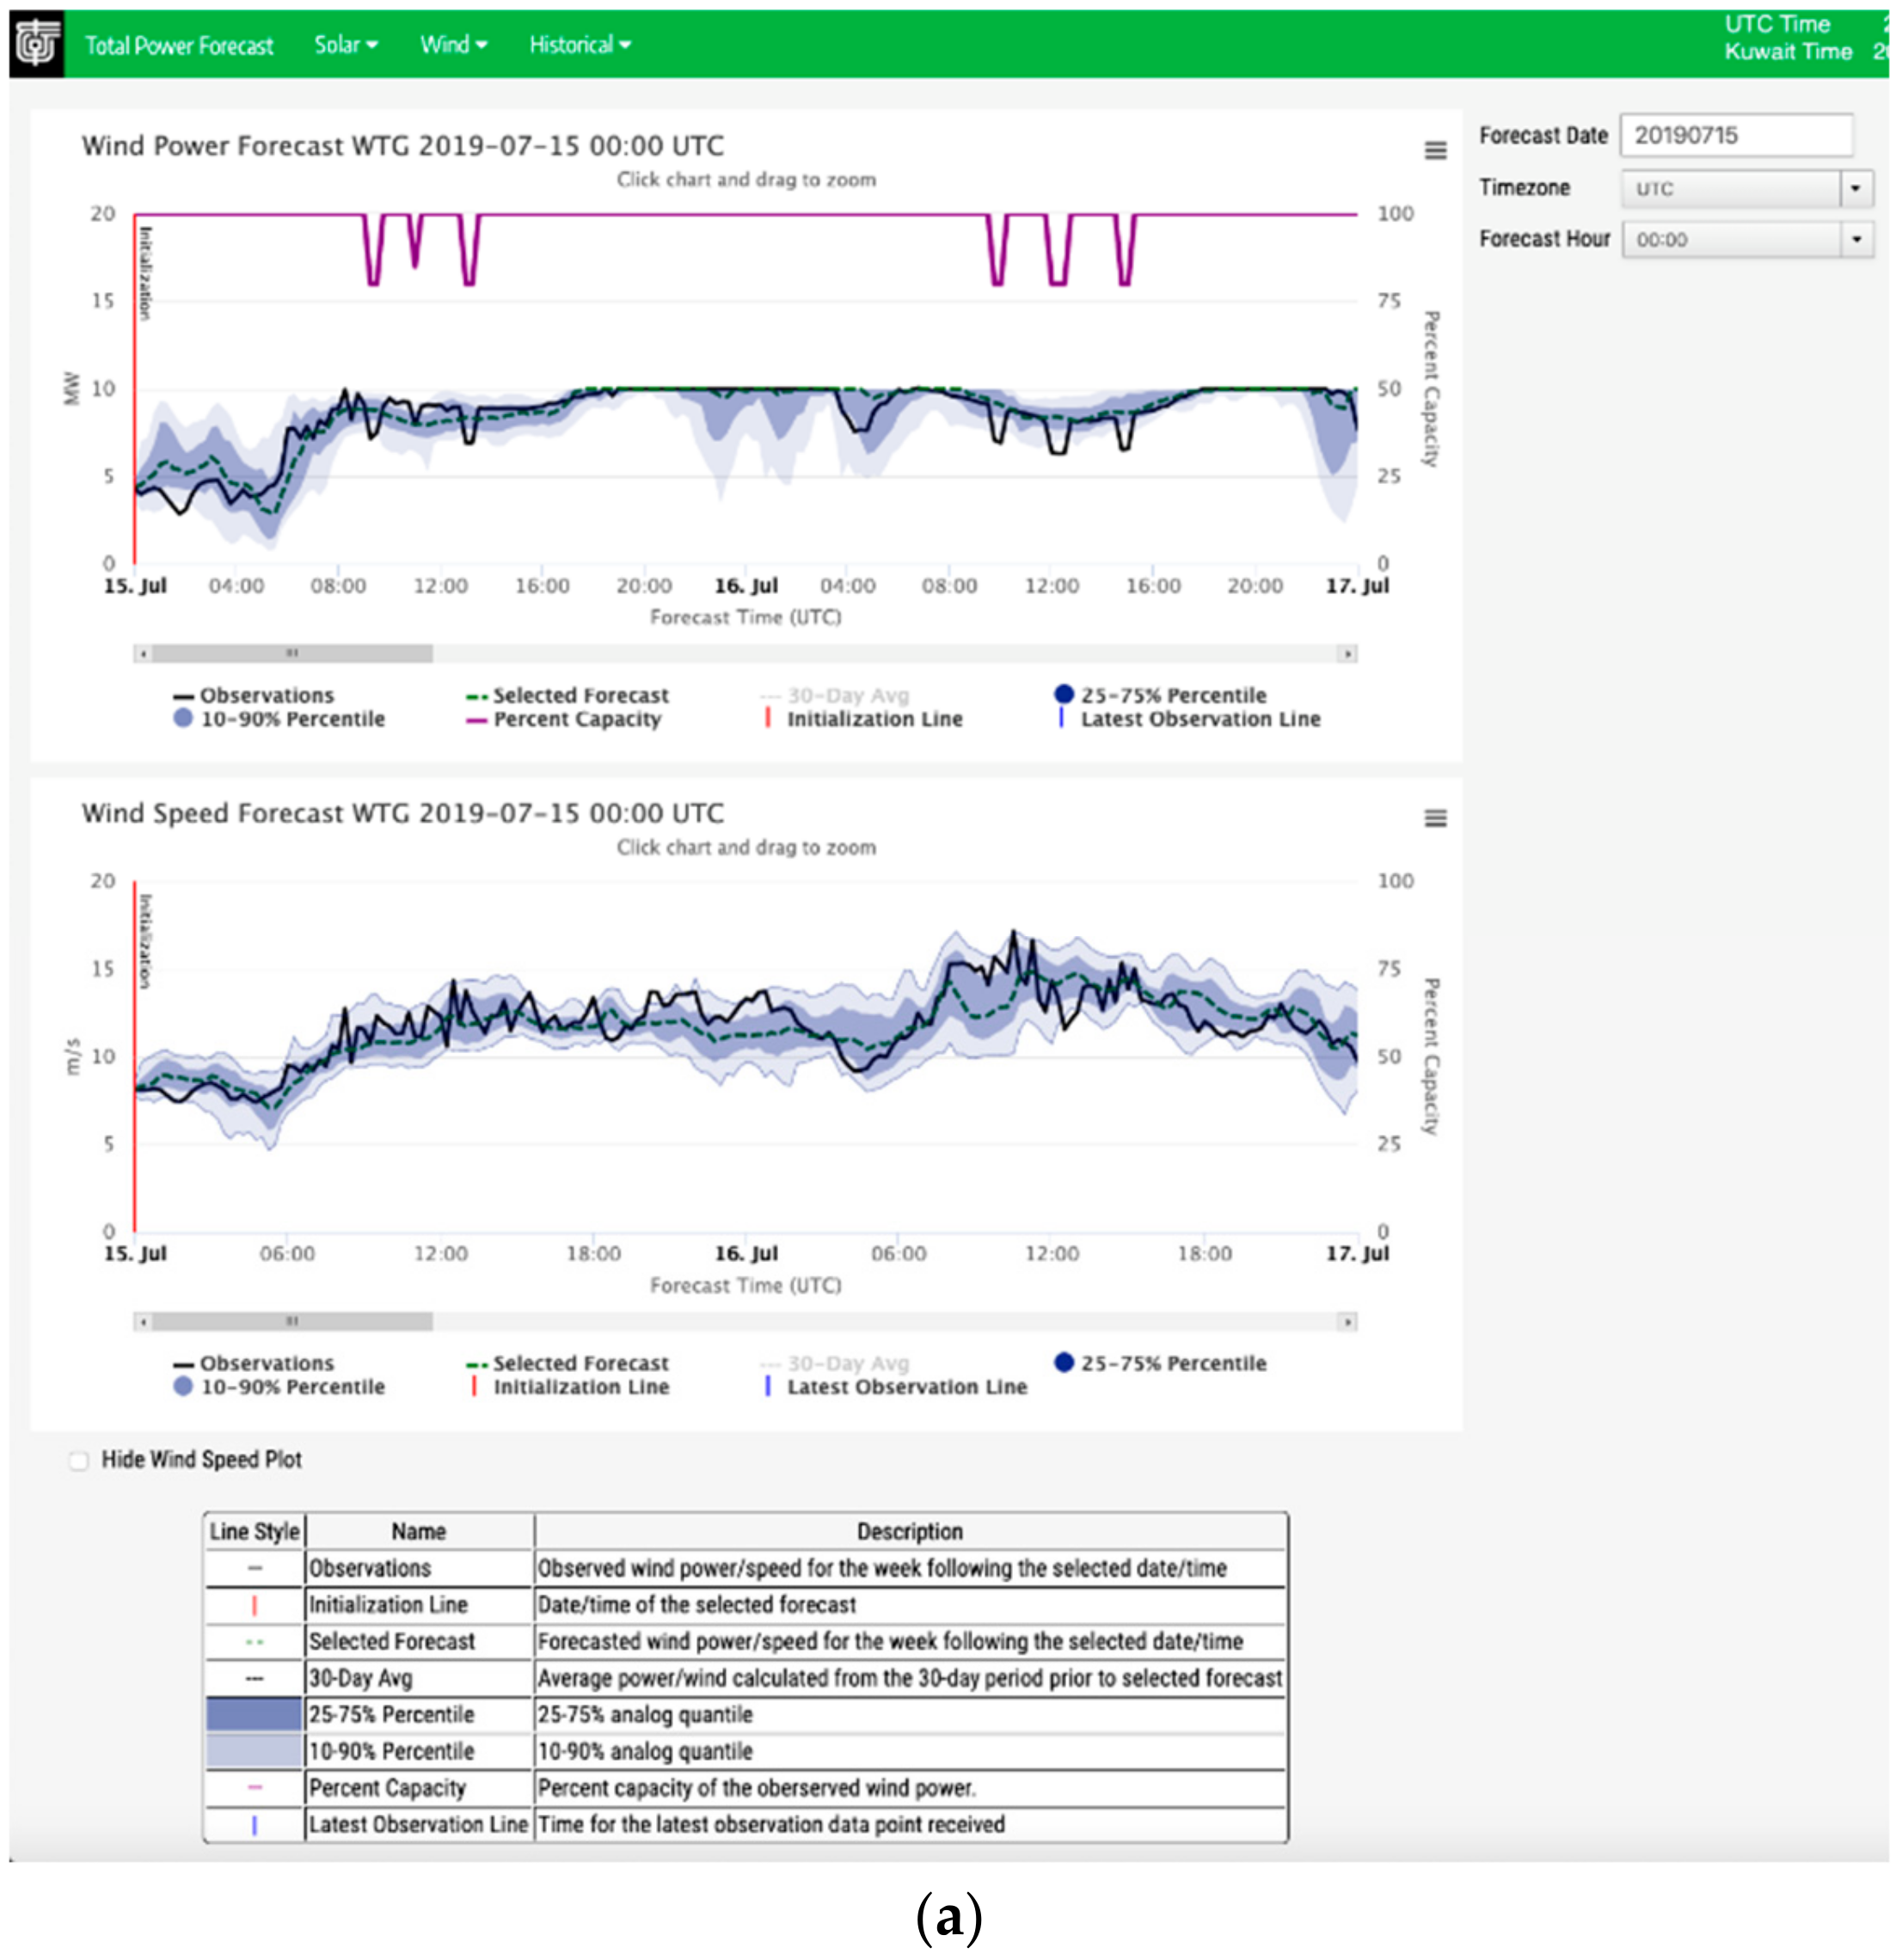Click left arrow of speed chart scrollbar

coord(143,1322)
